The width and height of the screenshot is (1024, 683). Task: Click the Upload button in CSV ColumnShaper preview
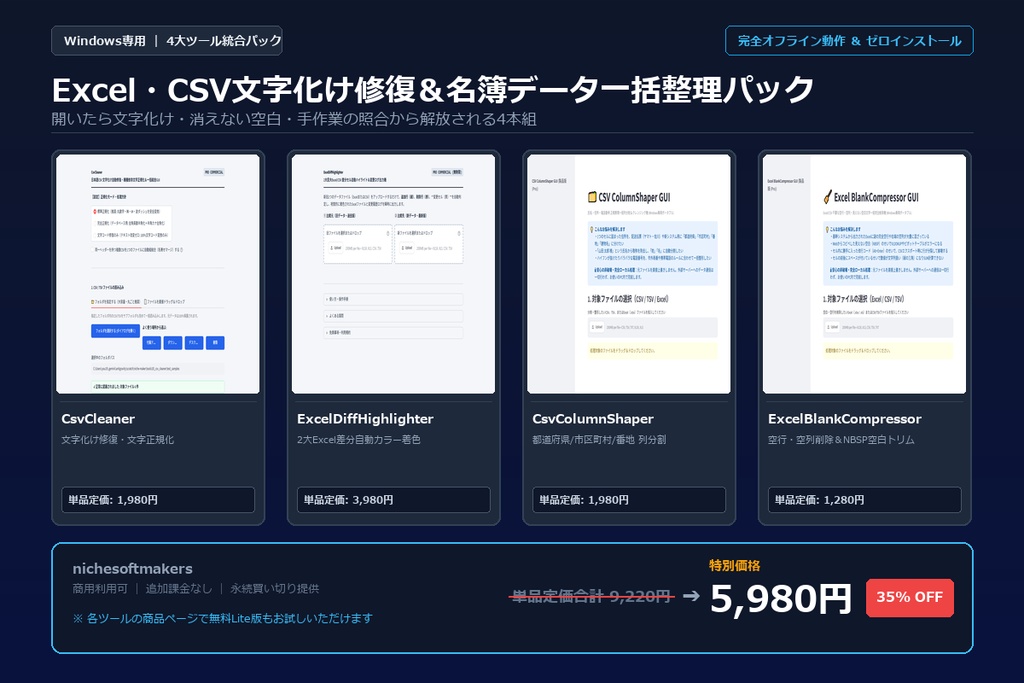click(x=596, y=327)
